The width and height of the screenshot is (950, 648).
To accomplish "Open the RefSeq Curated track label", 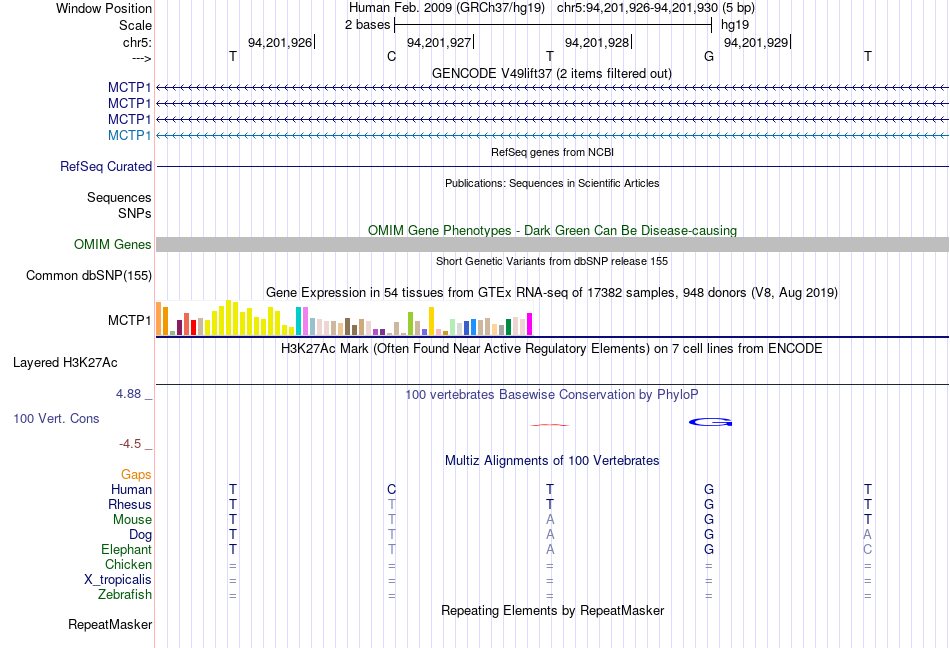I will tap(106, 167).
